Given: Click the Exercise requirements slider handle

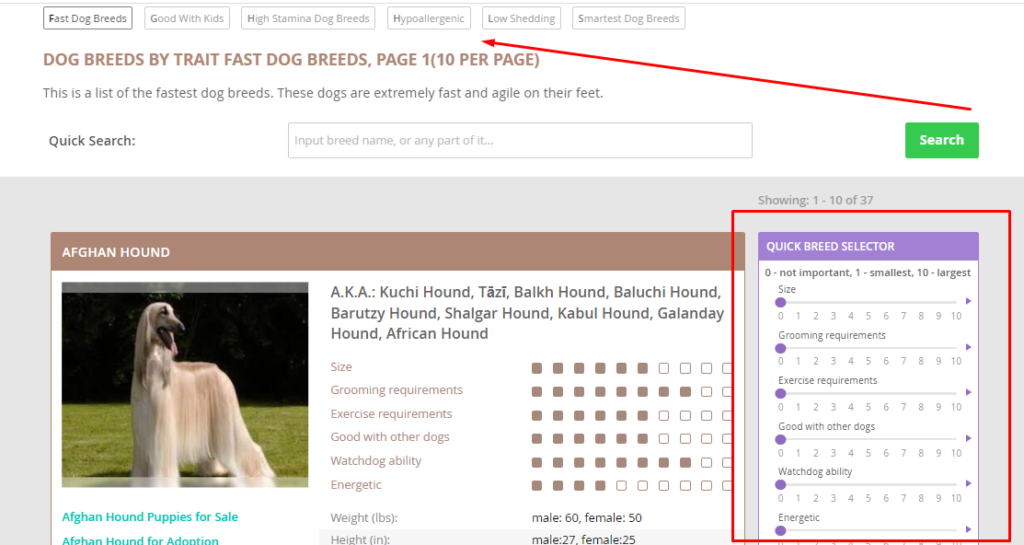Looking at the screenshot, I should point(780,394).
